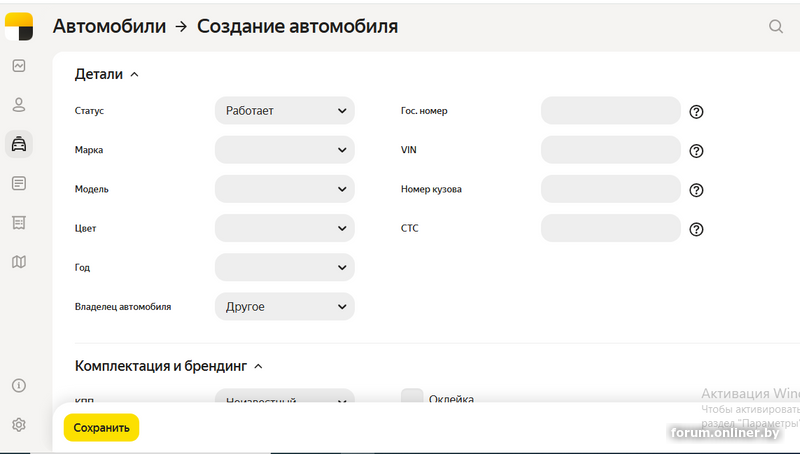Open the statistics chart sidebar icon

tap(18, 66)
